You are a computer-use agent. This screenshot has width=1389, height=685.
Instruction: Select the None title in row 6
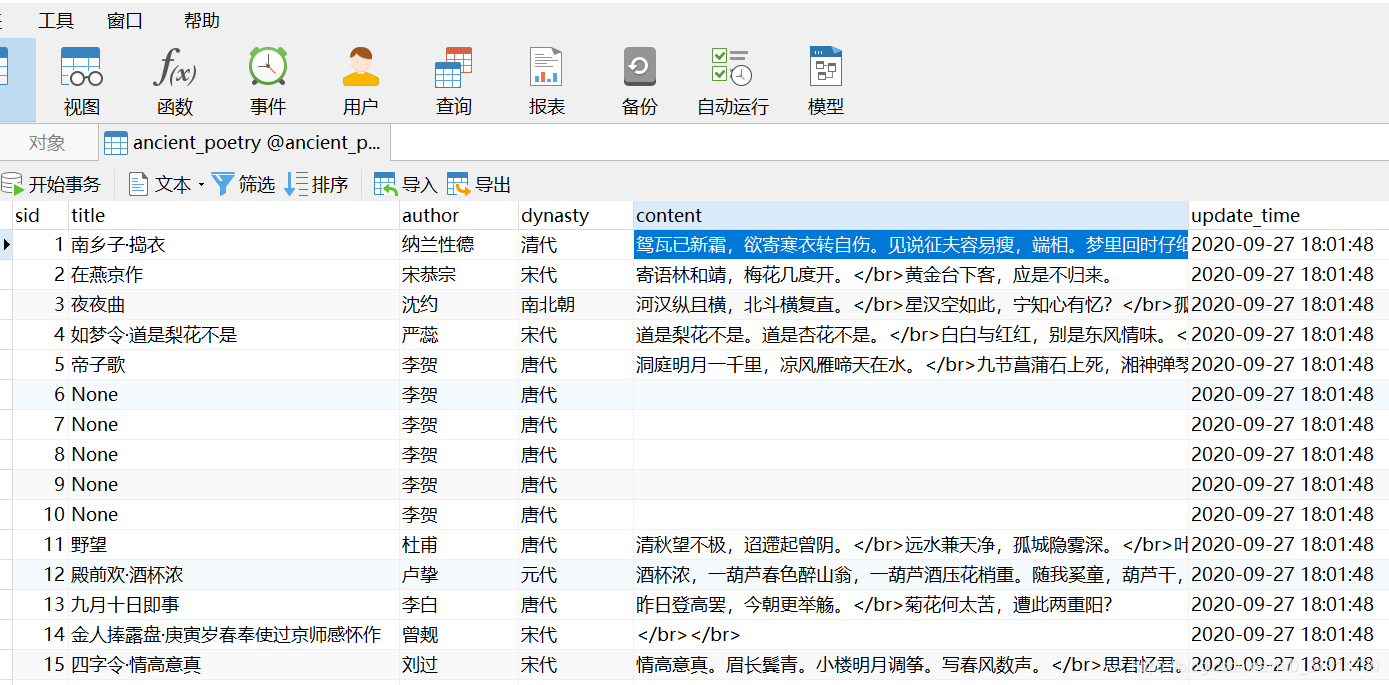tap(234, 395)
